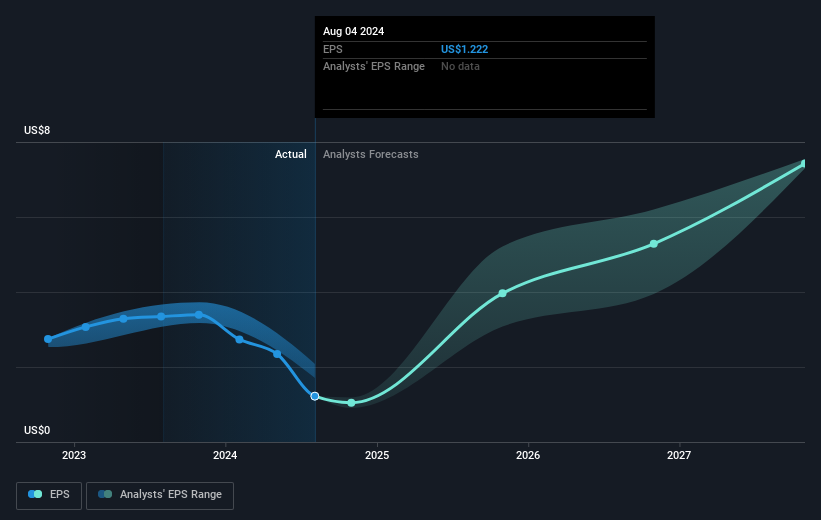Click the 'Aug 04 2024' tooltip date
Screen dimensions: 821x520
point(353,31)
